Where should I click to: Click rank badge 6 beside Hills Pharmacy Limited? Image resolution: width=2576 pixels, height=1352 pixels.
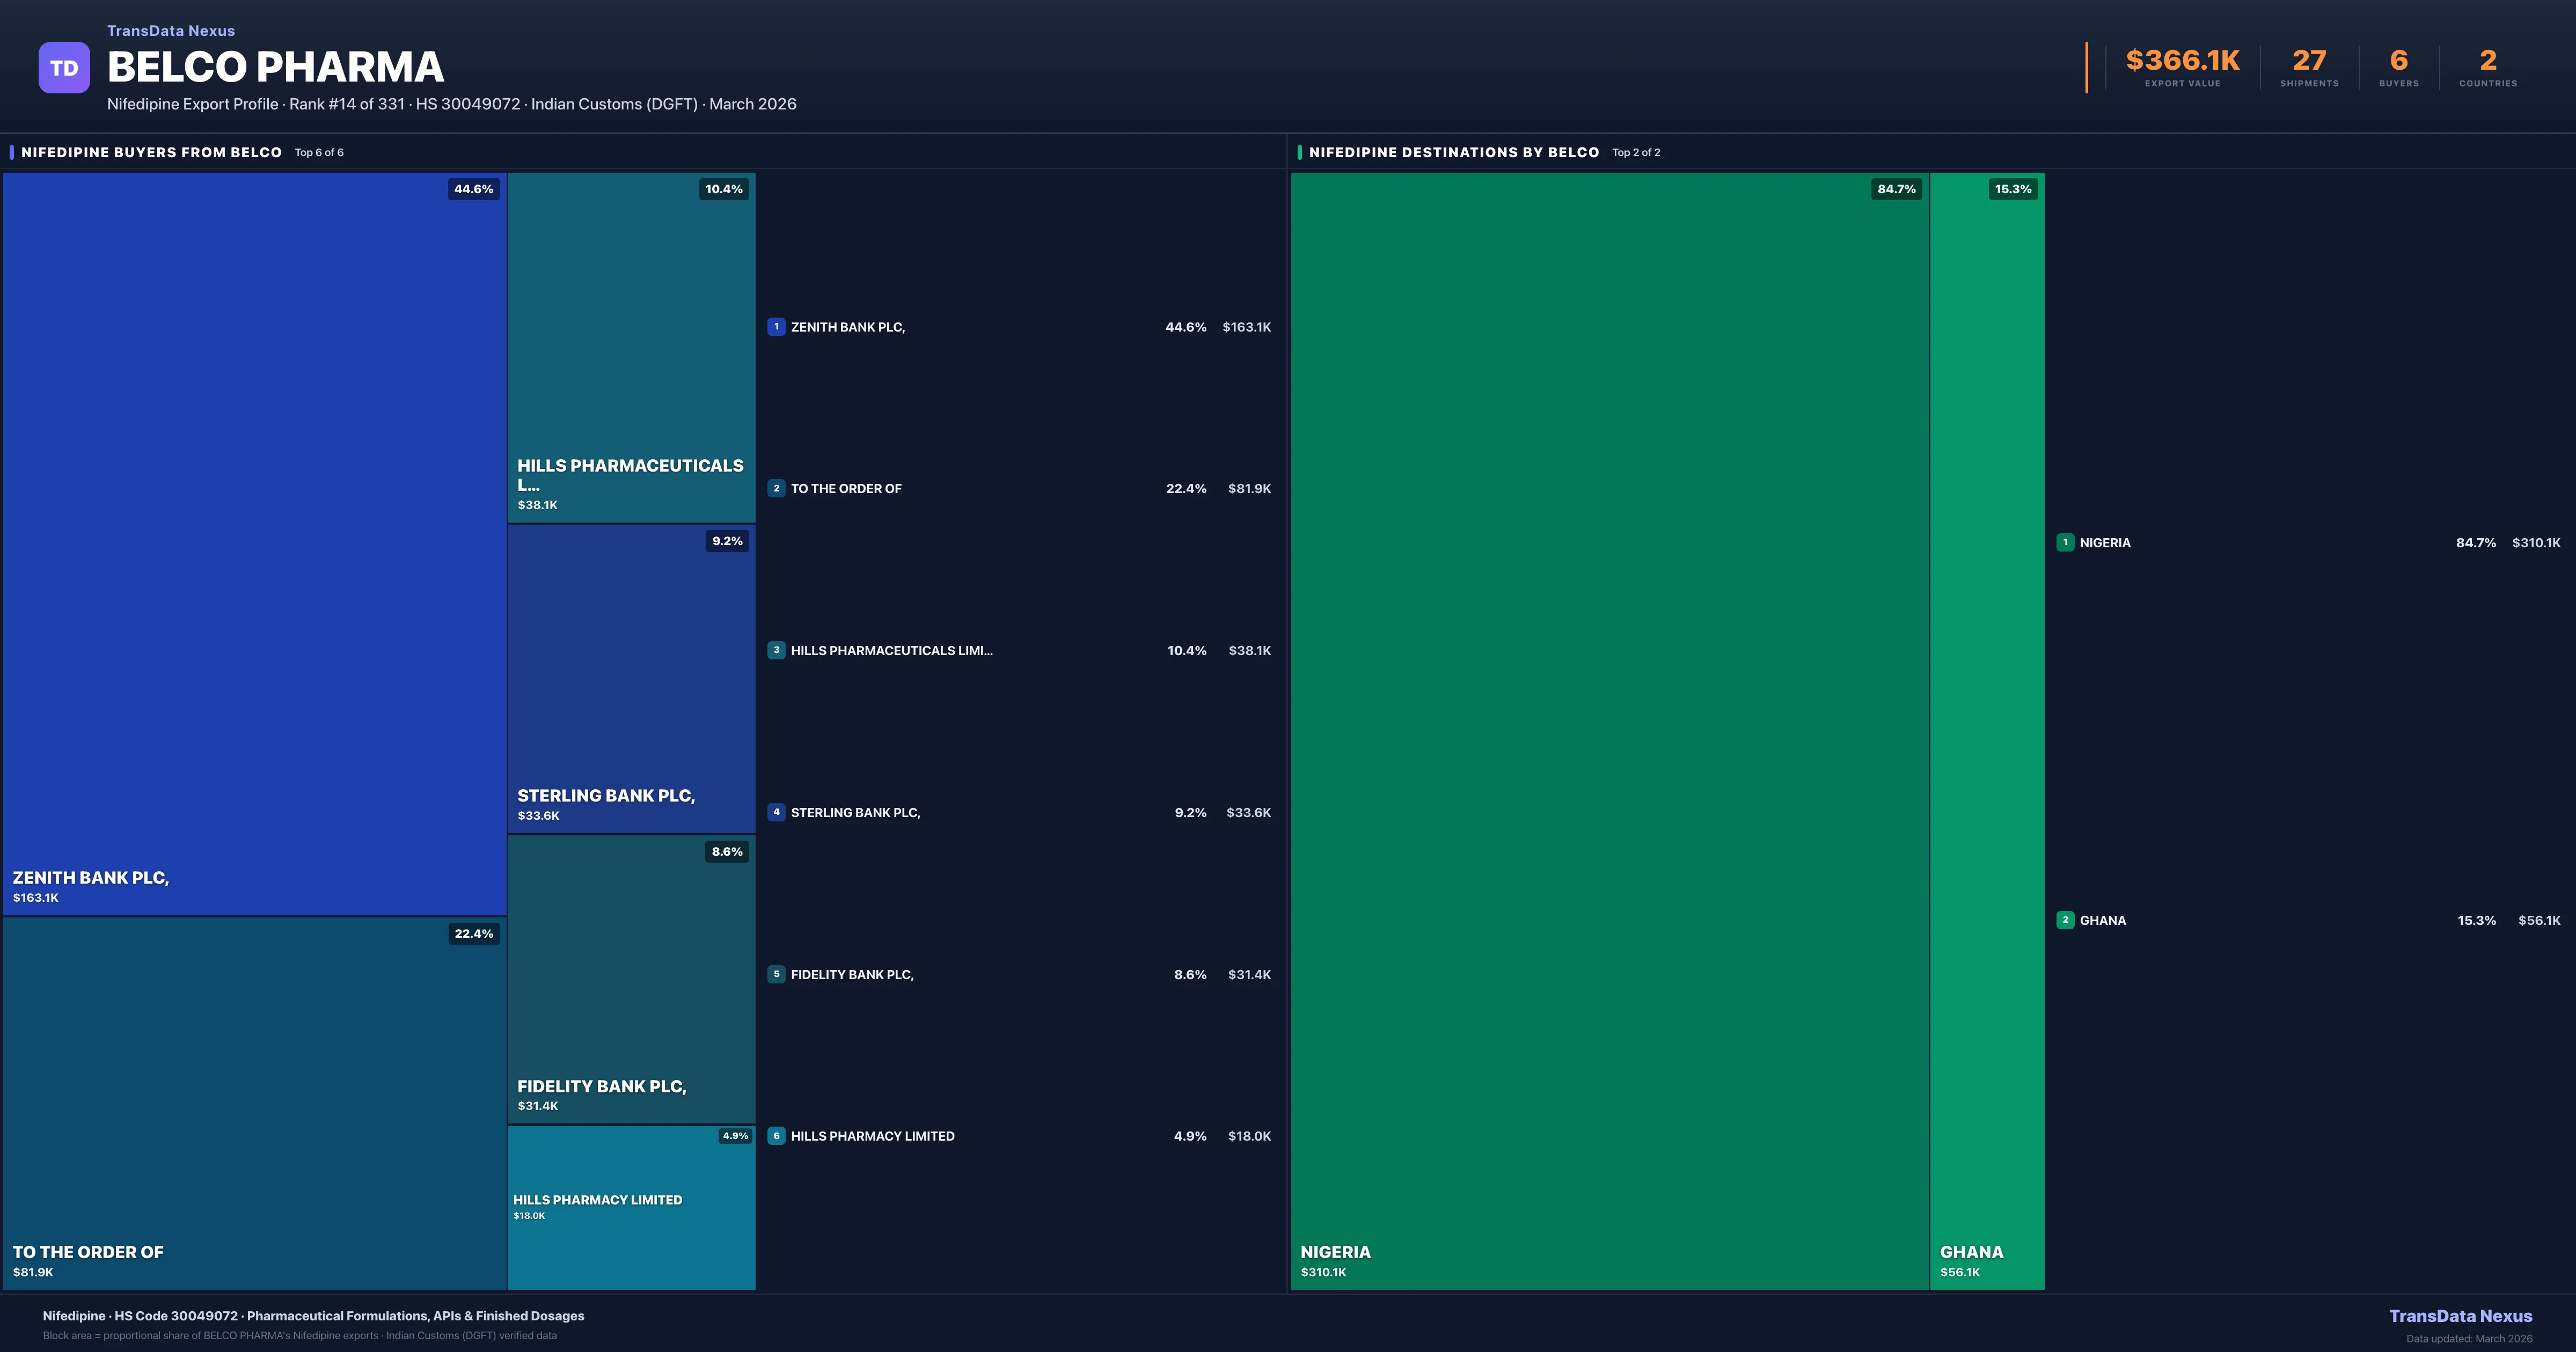(776, 1136)
